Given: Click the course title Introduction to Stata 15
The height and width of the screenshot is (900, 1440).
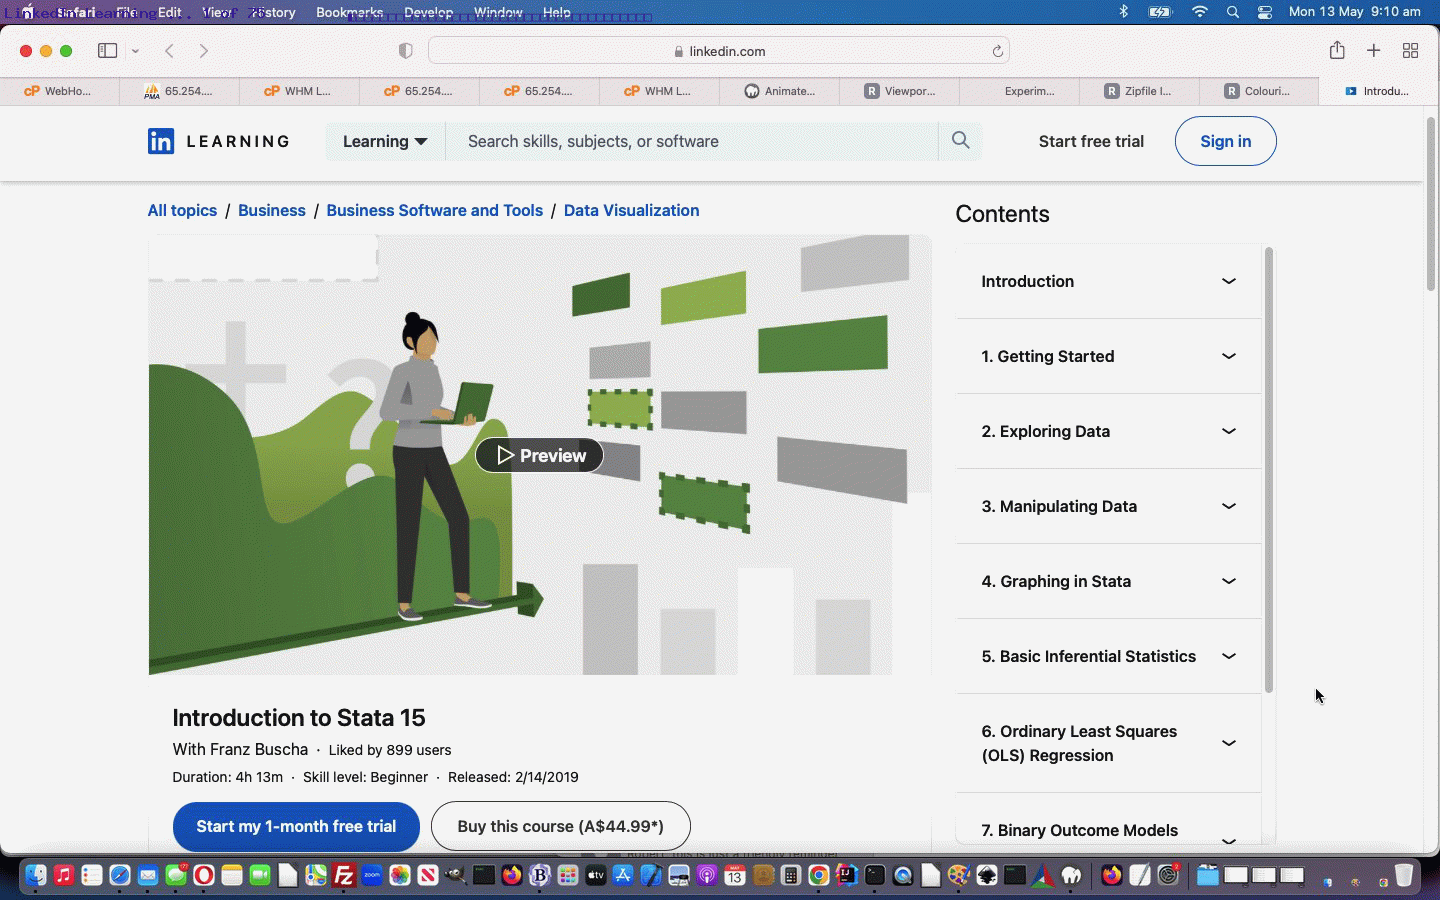Looking at the screenshot, I should click(x=298, y=717).
